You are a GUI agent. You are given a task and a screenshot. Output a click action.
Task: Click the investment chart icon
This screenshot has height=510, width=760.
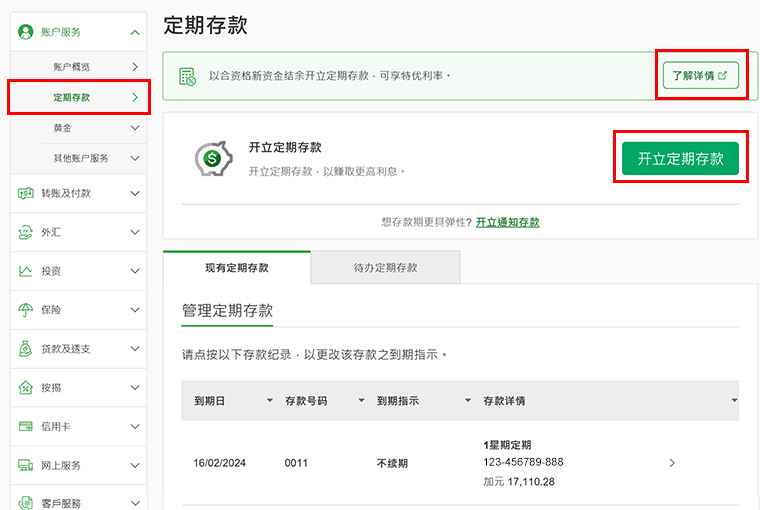click(x=25, y=271)
